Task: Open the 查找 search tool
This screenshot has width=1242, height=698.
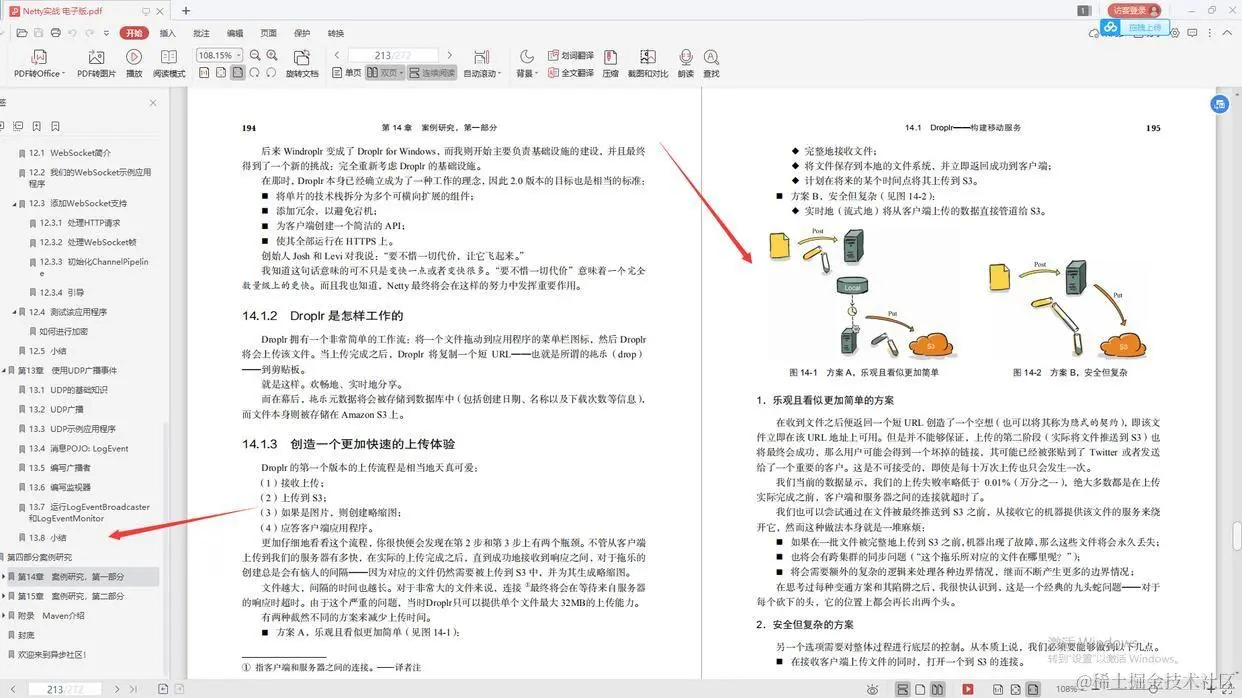Action: 711,64
